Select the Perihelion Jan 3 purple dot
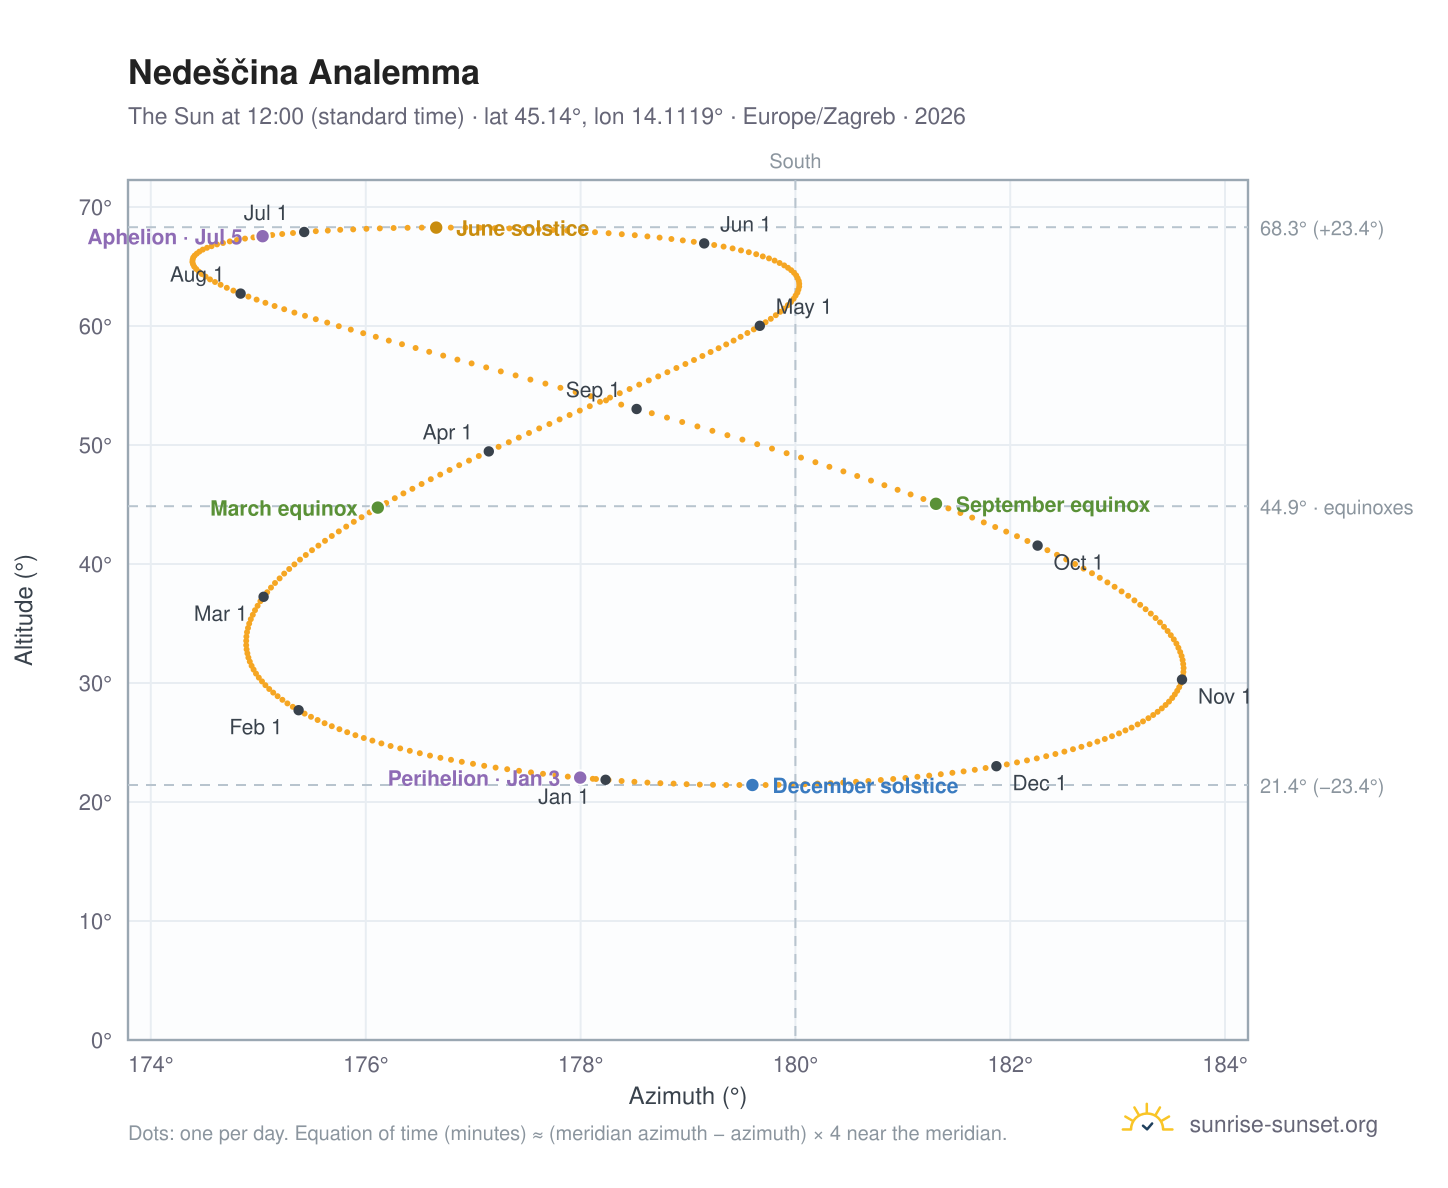This screenshot has width=1448, height=1188. [580, 777]
